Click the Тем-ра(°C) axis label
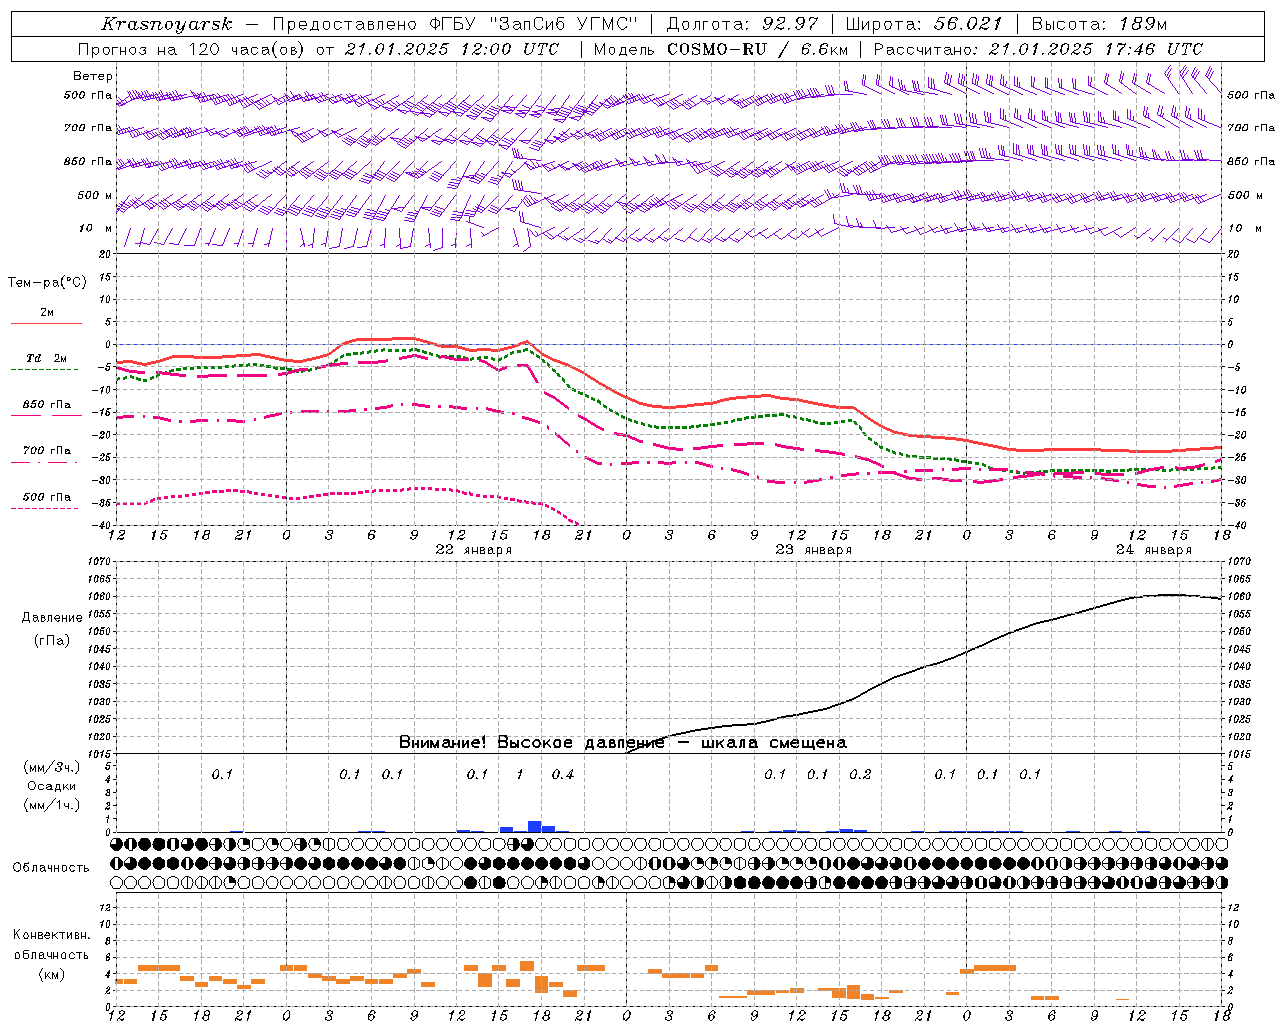Viewport: 1280px width, 1024px height. click(x=47, y=283)
